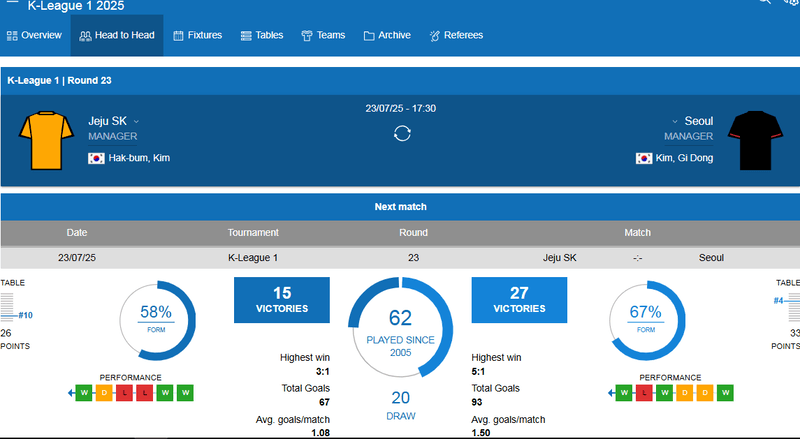
Task: Click the Archive folder icon
Action: coord(369,36)
